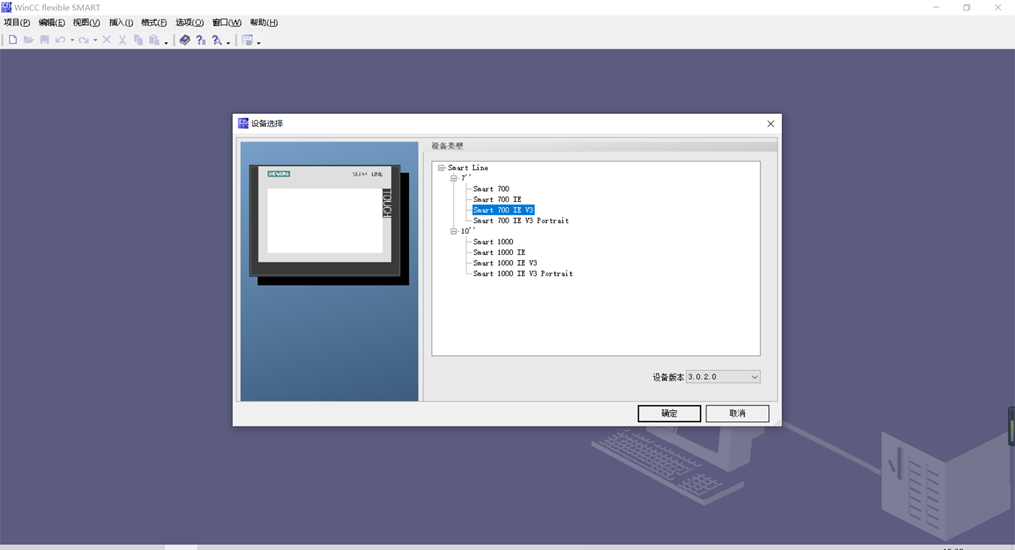
Task: Cancel with the 取消 button
Action: [737, 413]
